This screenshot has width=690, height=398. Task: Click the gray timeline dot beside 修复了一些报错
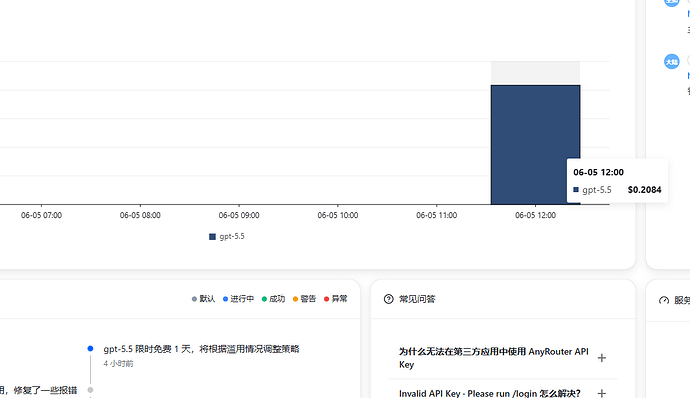coord(90,390)
